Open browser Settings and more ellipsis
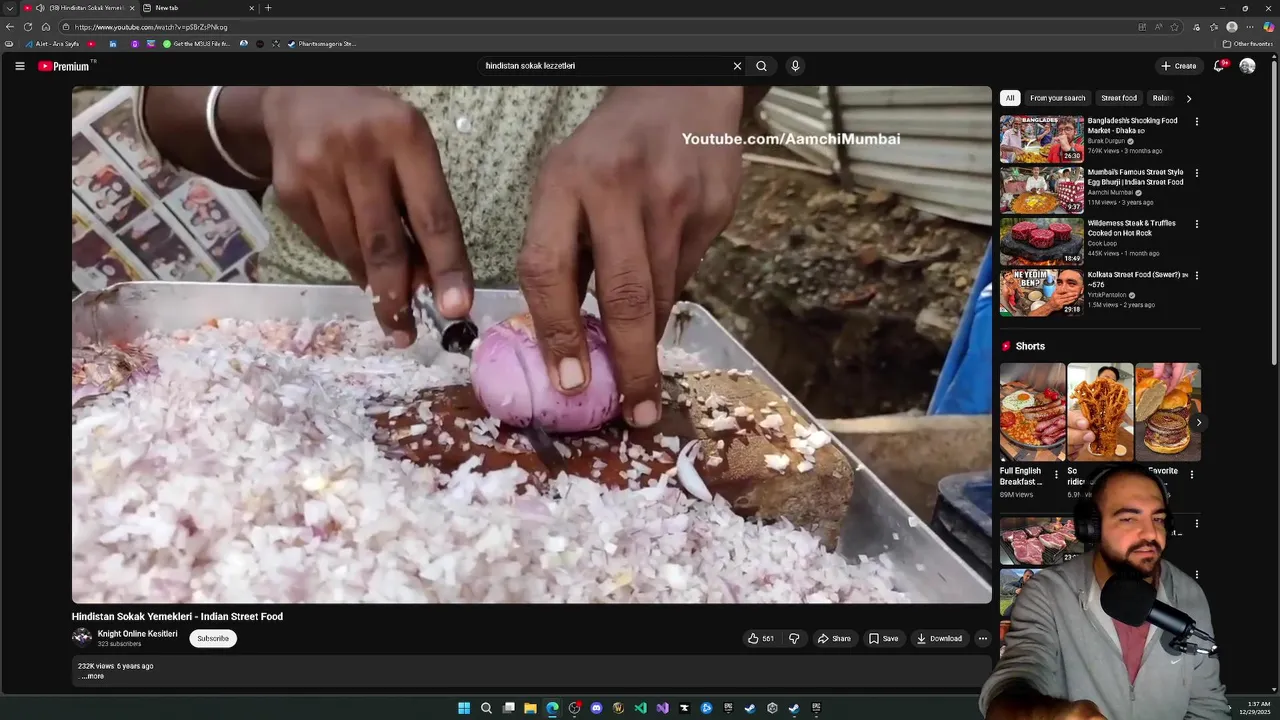The height and width of the screenshot is (720, 1280). pyautogui.click(x=1250, y=27)
